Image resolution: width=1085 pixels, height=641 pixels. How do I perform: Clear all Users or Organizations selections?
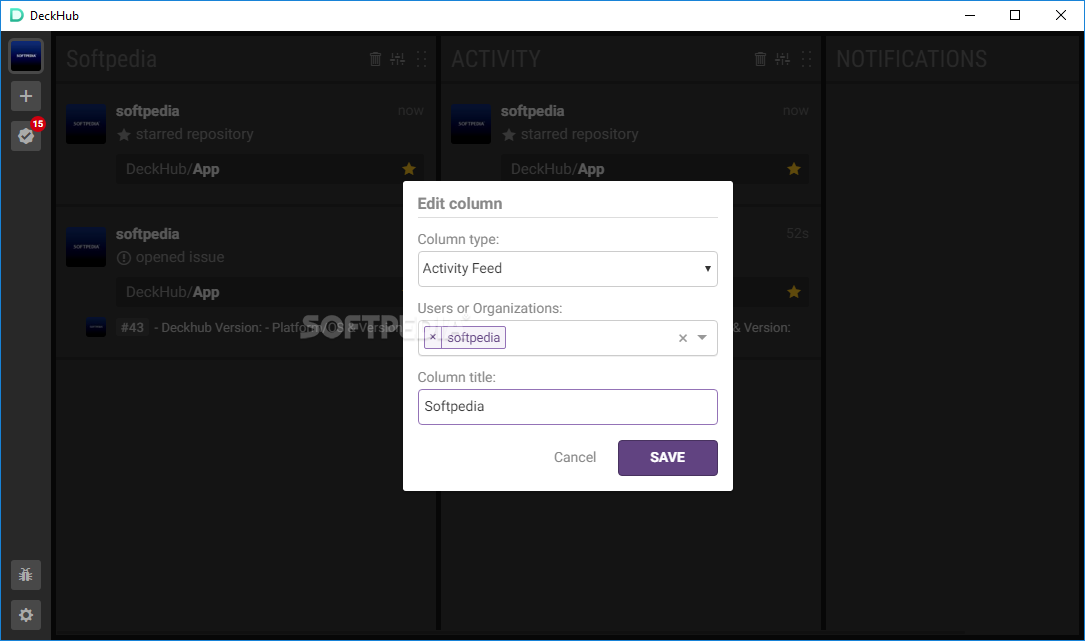pyautogui.click(x=683, y=338)
